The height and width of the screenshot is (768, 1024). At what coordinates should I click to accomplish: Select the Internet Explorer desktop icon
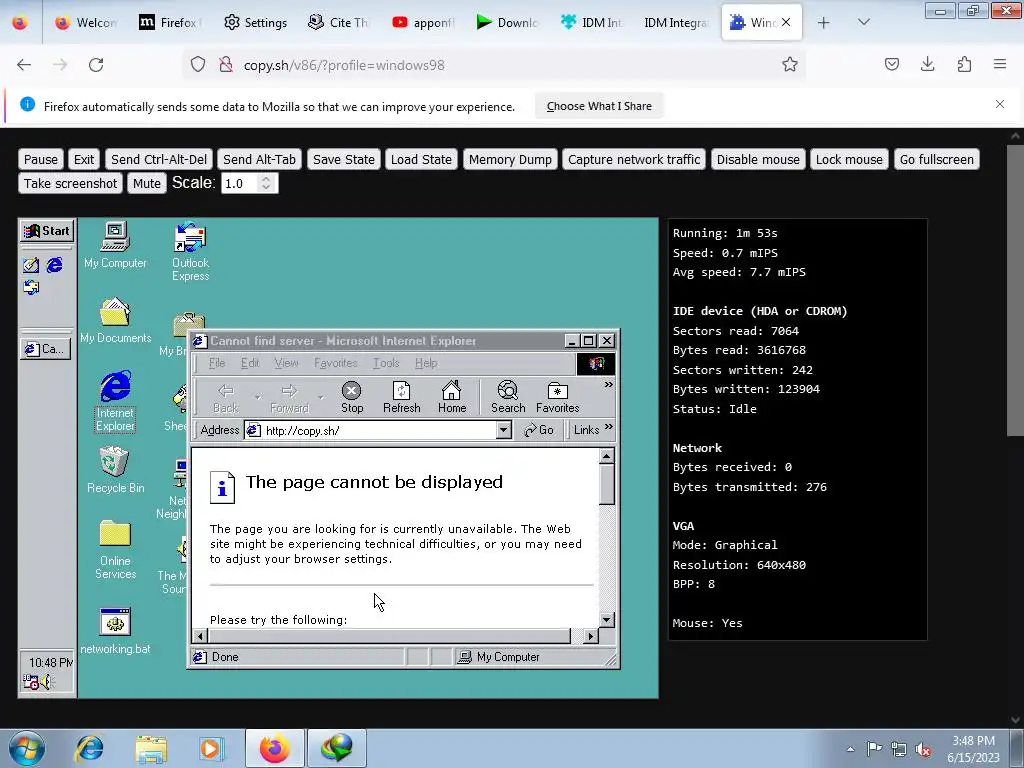pos(116,401)
